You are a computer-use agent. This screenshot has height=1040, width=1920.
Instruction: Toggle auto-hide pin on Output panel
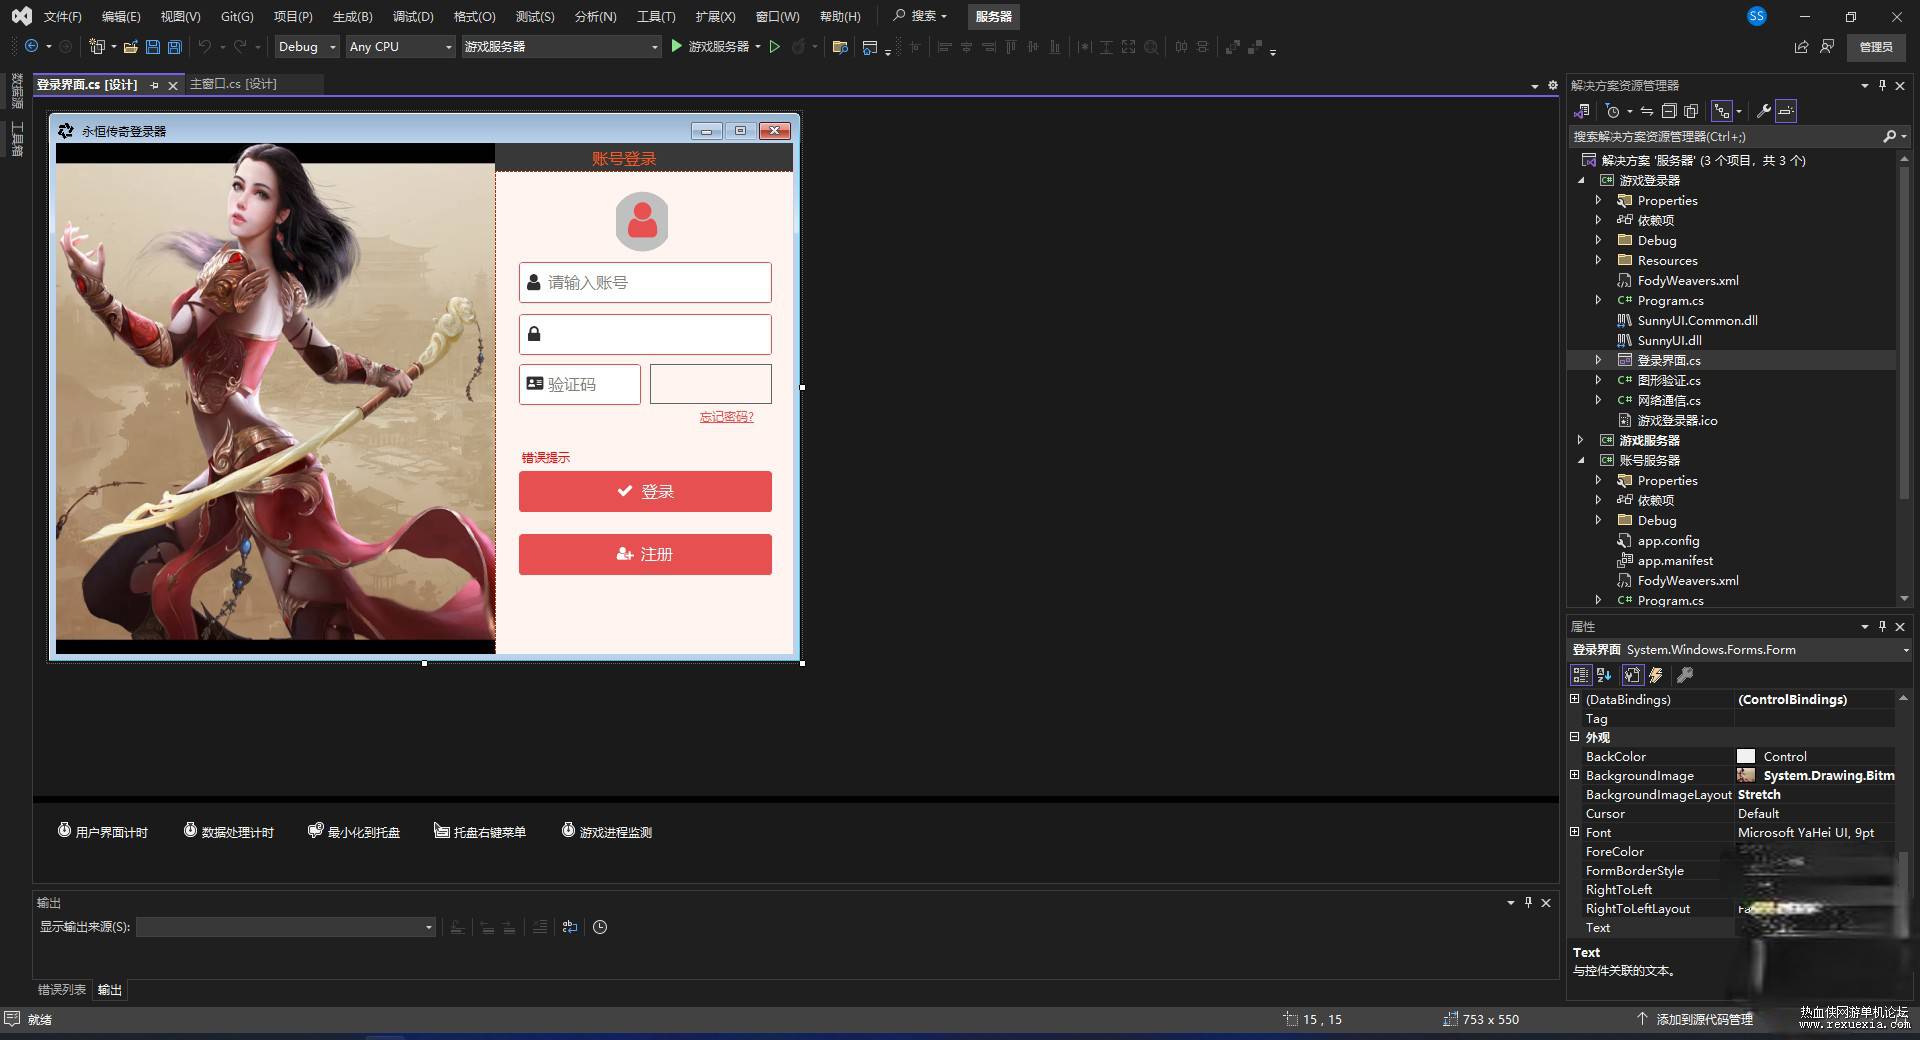pyautogui.click(x=1528, y=902)
